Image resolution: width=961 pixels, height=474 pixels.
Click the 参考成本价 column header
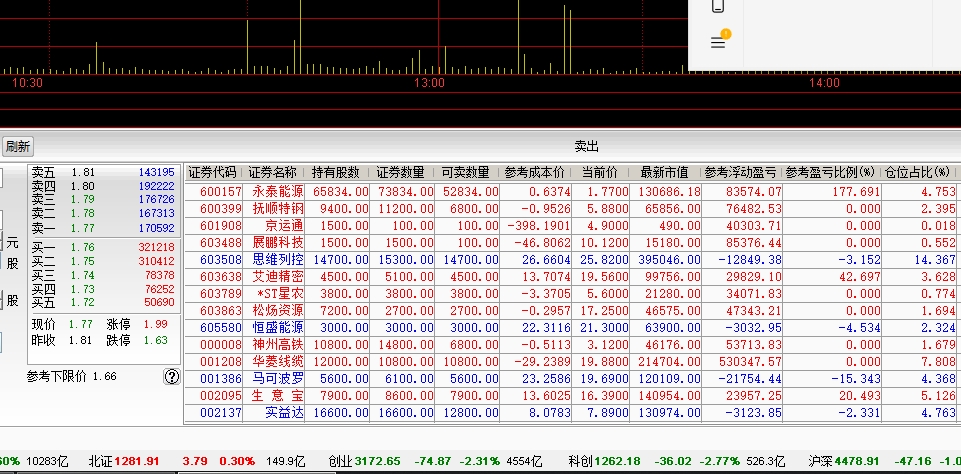(x=534, y=172)
